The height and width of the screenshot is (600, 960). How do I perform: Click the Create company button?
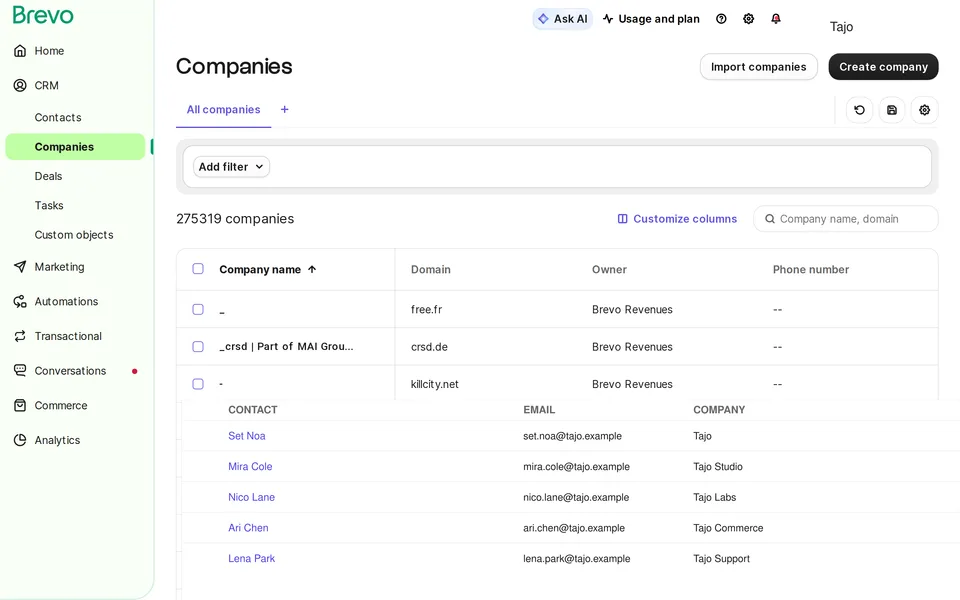(883, 67)
